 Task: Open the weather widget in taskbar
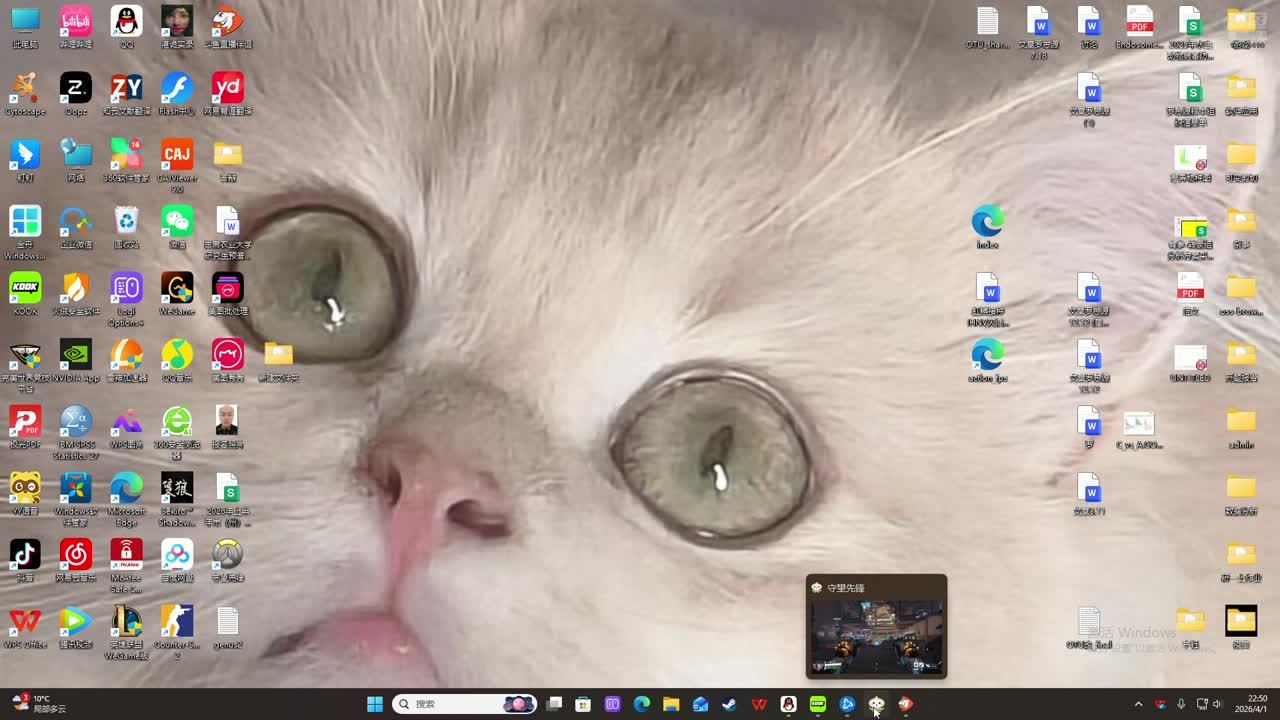pos(40,703)
